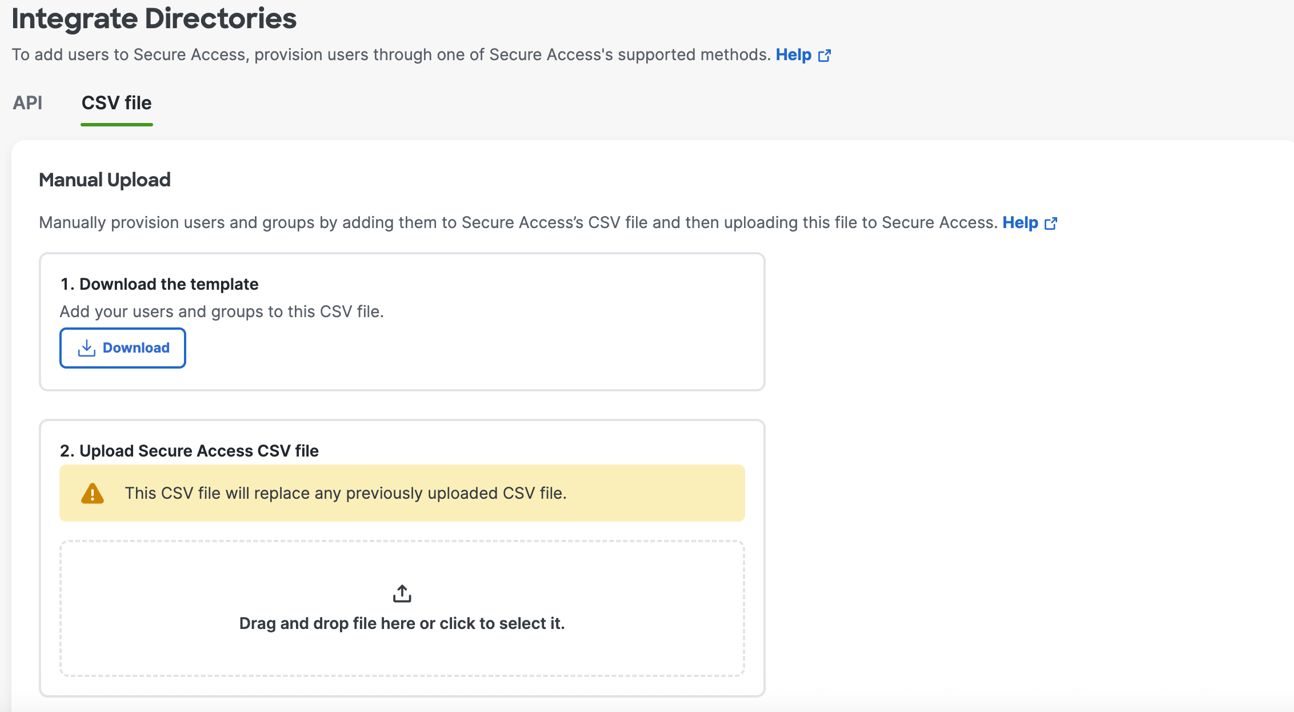
Task: Click 'Add your users and groups' instruction text
Action: tap(222, 312)
